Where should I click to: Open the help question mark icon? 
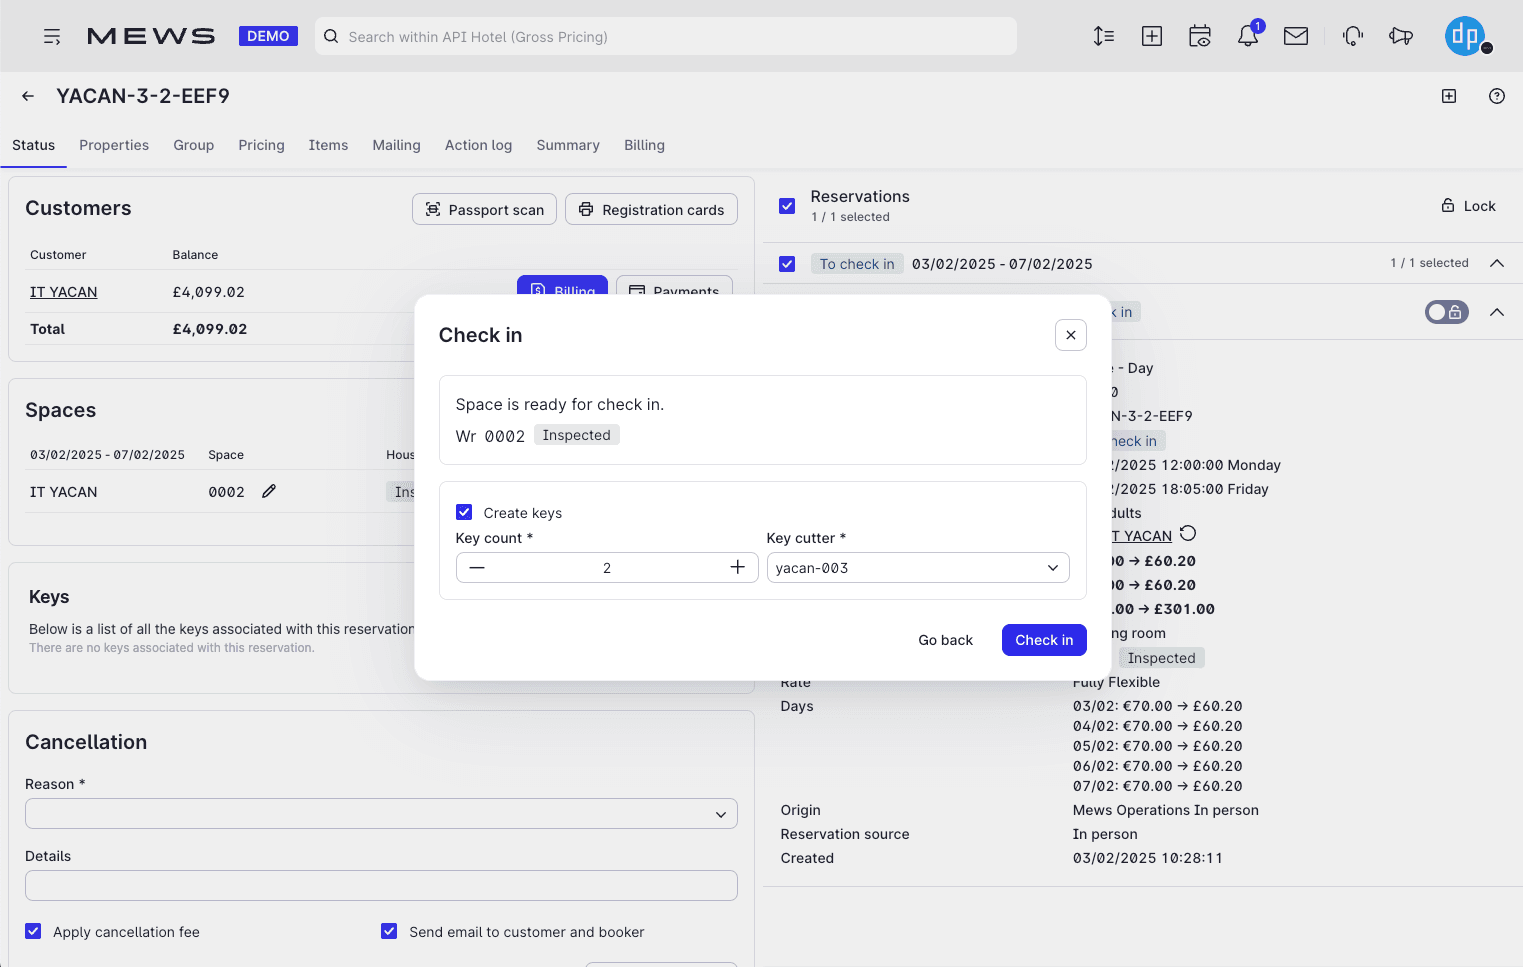pyautogui.click(x=1496, y=96)
